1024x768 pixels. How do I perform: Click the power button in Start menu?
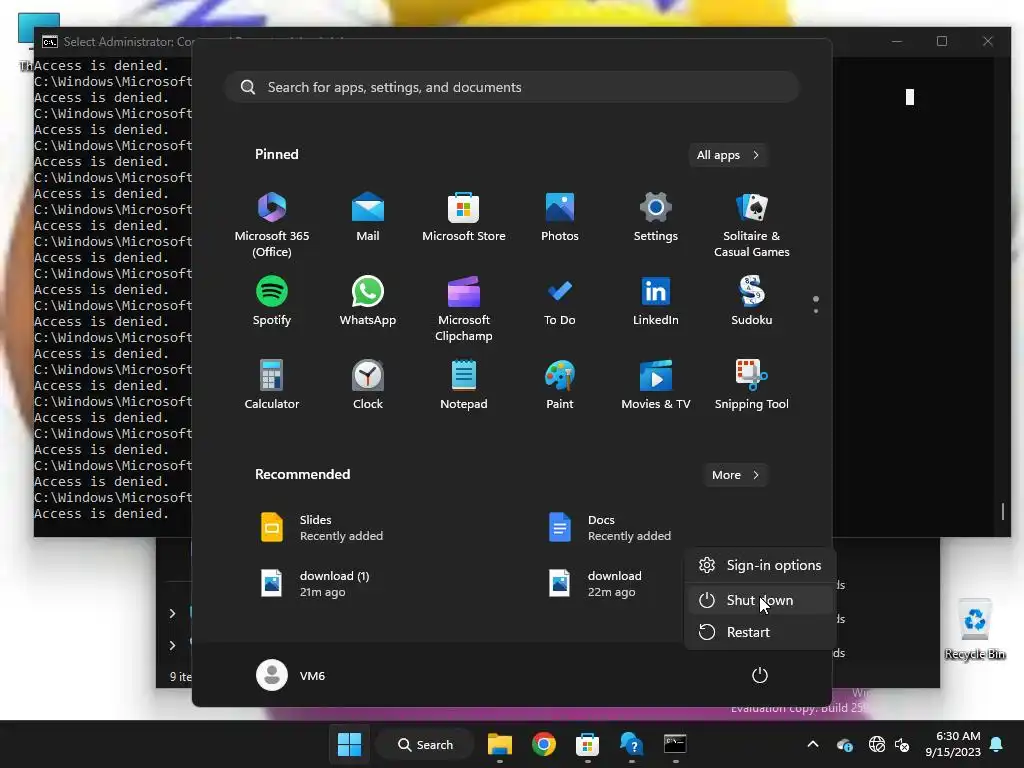pos(760,675)
